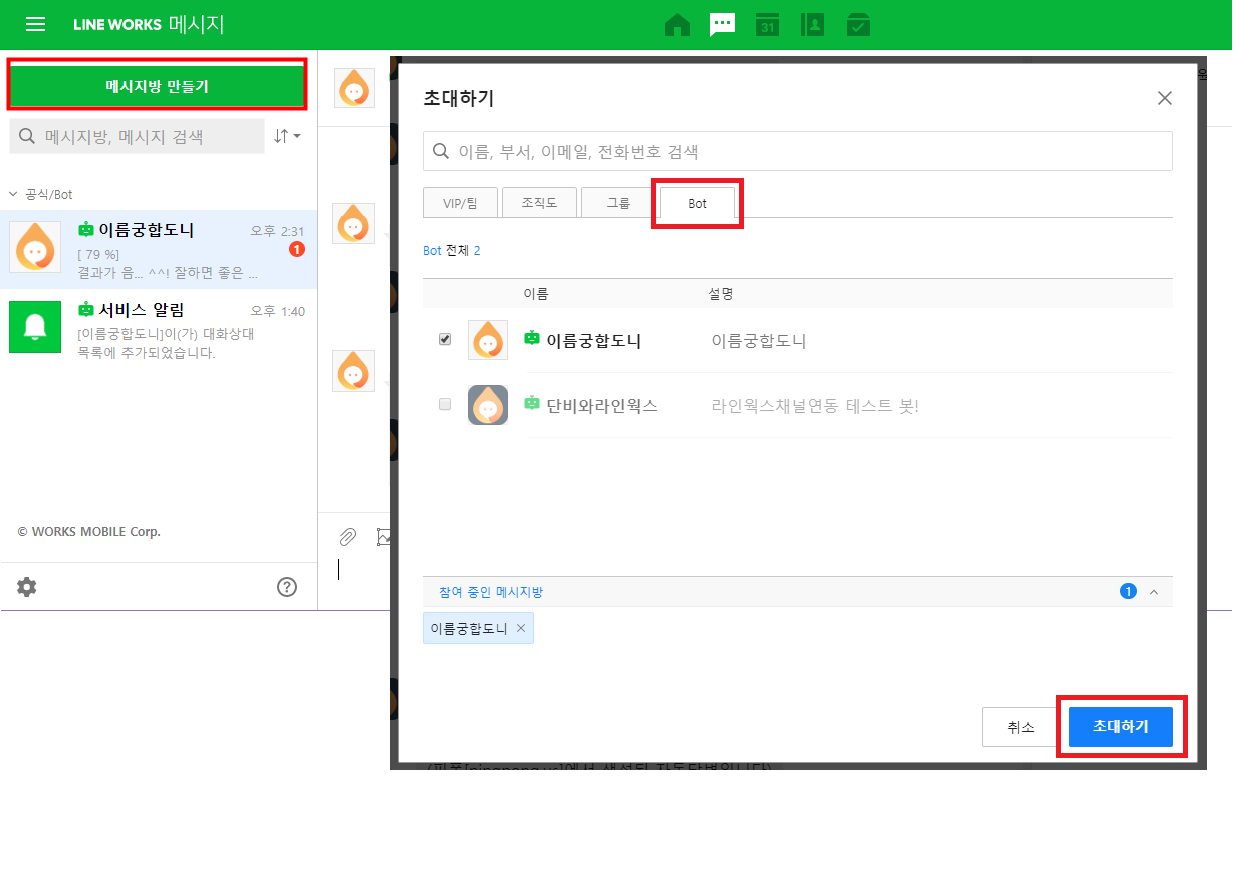Click the green bot icon beside 단비와라인웍스

pyautogui.click(x=532, y=403)
